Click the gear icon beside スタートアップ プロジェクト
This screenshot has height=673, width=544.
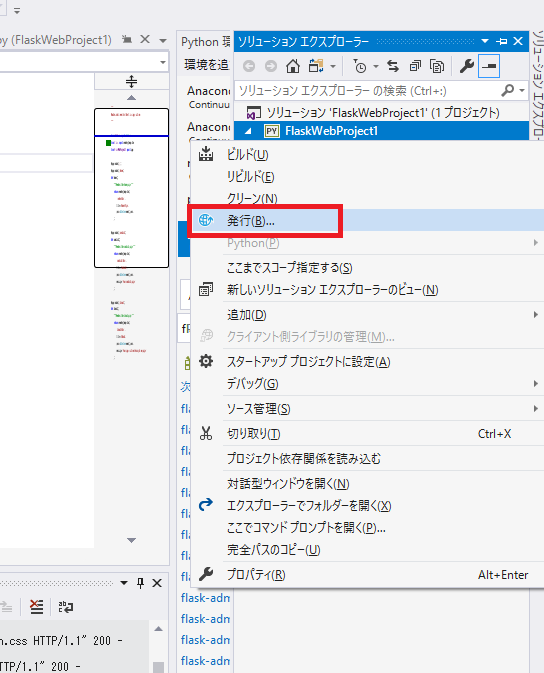click(x=206, y=361)
